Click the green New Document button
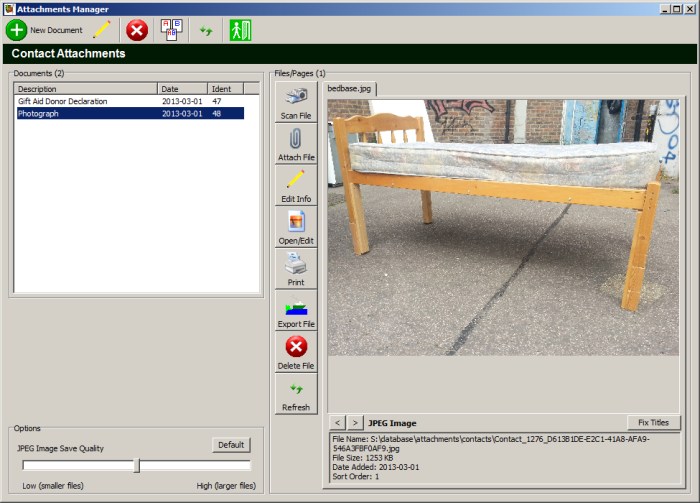Screen dimensions: 700x503 coord(45,30)
